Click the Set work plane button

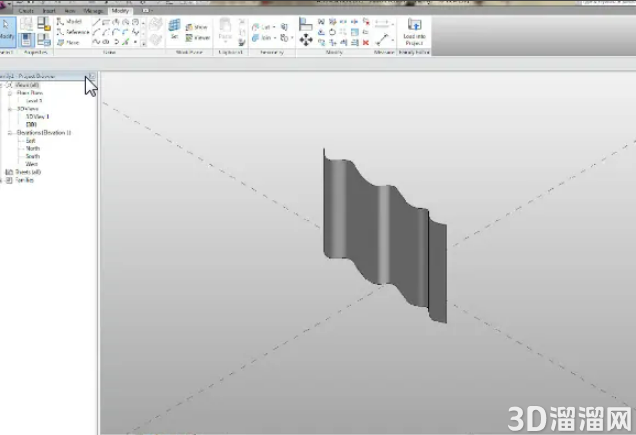174,28
